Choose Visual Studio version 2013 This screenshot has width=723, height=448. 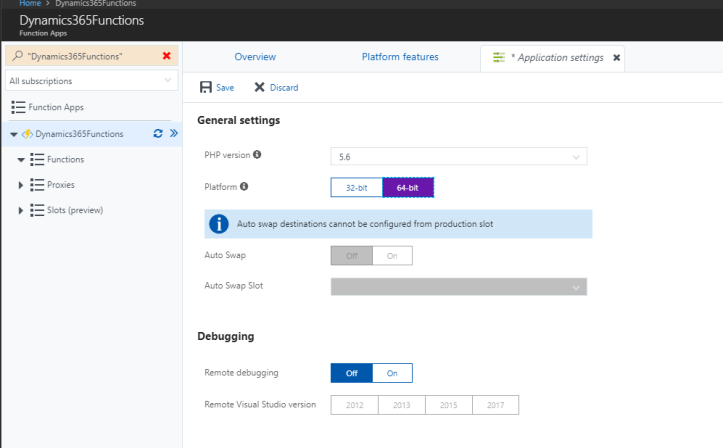click(402, 405)
